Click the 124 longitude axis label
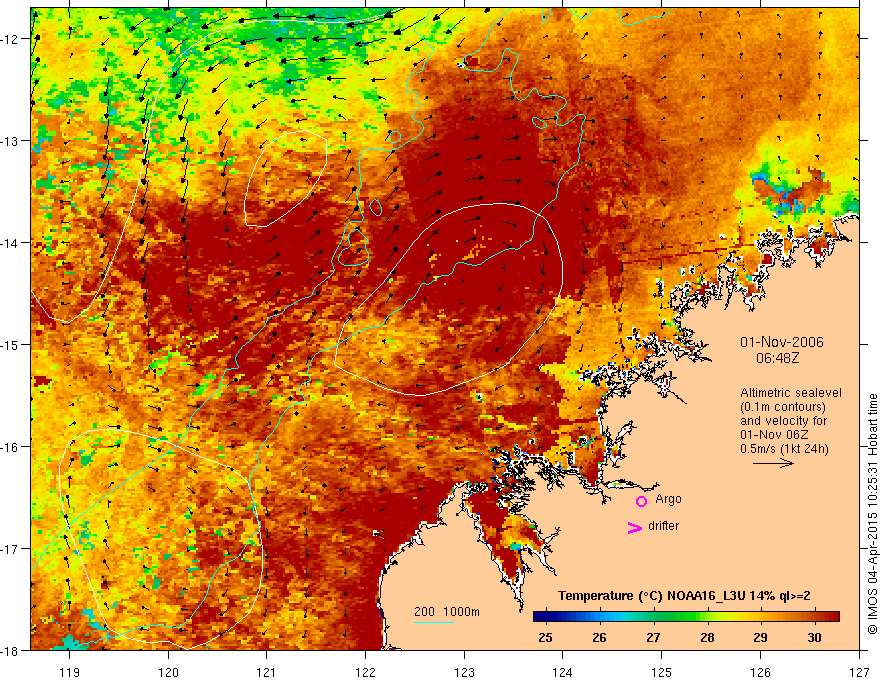This screenshot has height=680, width=880. tap(563, 672)
